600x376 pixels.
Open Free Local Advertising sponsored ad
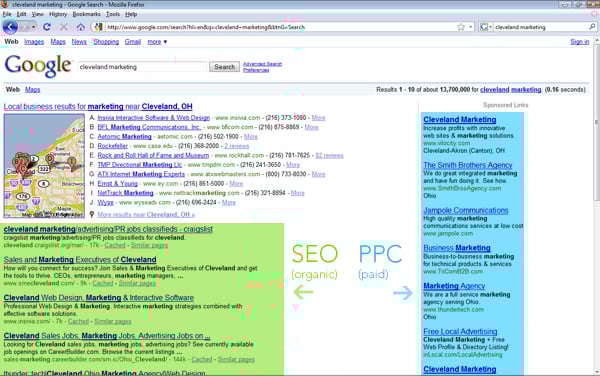coord(460,331)
